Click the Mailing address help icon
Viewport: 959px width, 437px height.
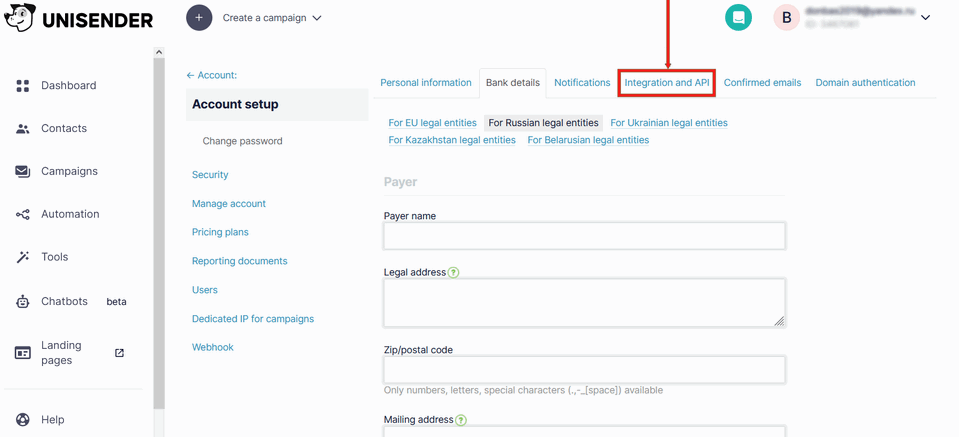461,420
